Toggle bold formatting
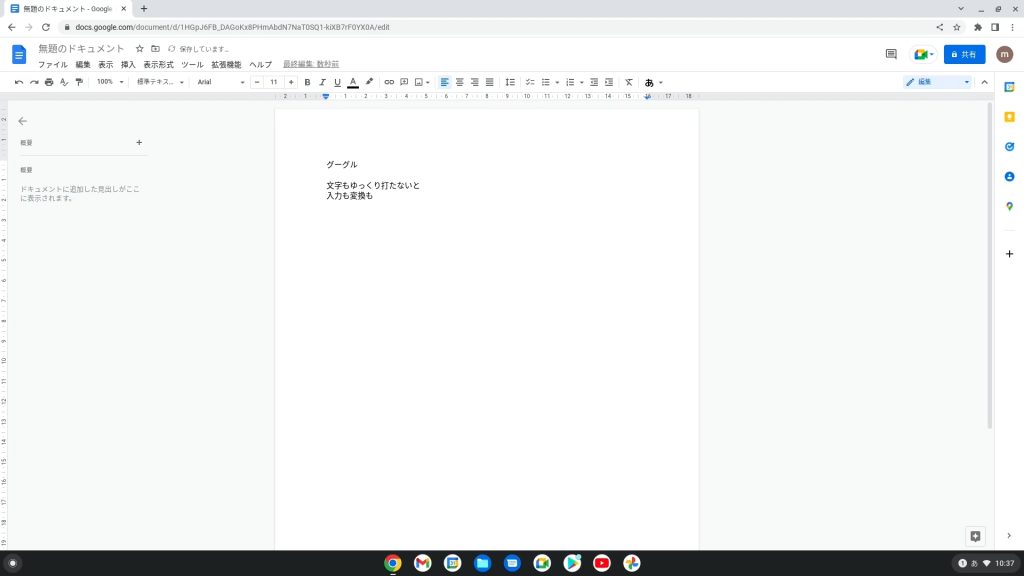 coord(307,82)
